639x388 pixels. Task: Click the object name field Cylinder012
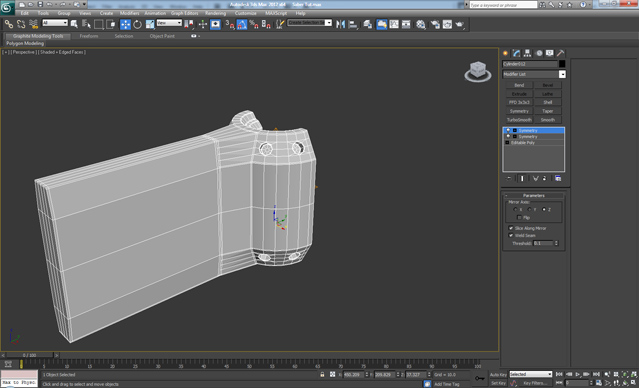point(530,64)
